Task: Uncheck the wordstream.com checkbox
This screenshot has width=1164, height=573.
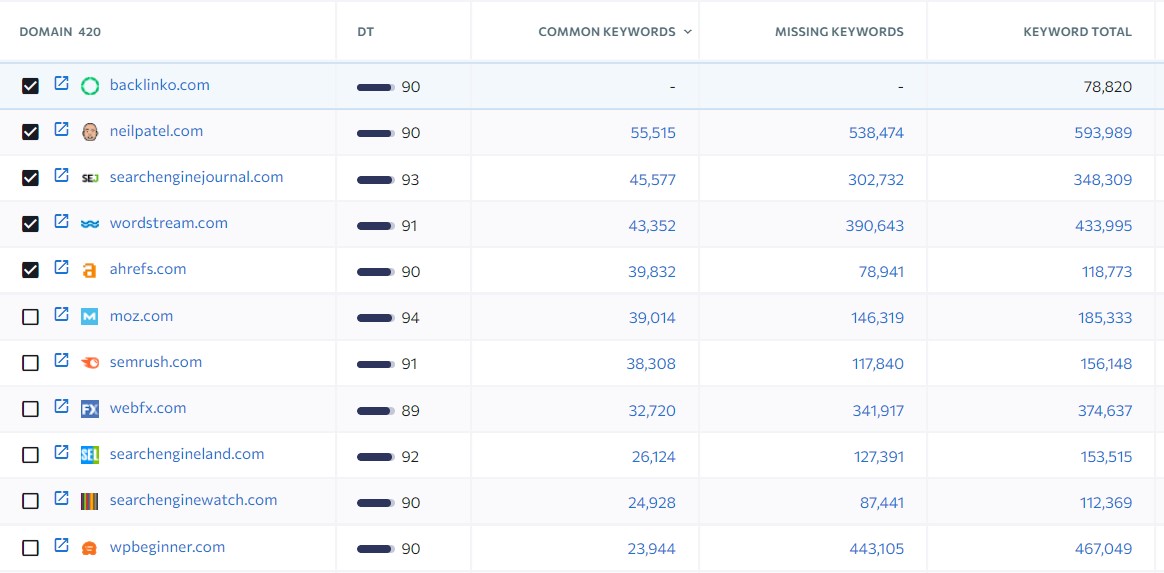Action: pos(30,224)
